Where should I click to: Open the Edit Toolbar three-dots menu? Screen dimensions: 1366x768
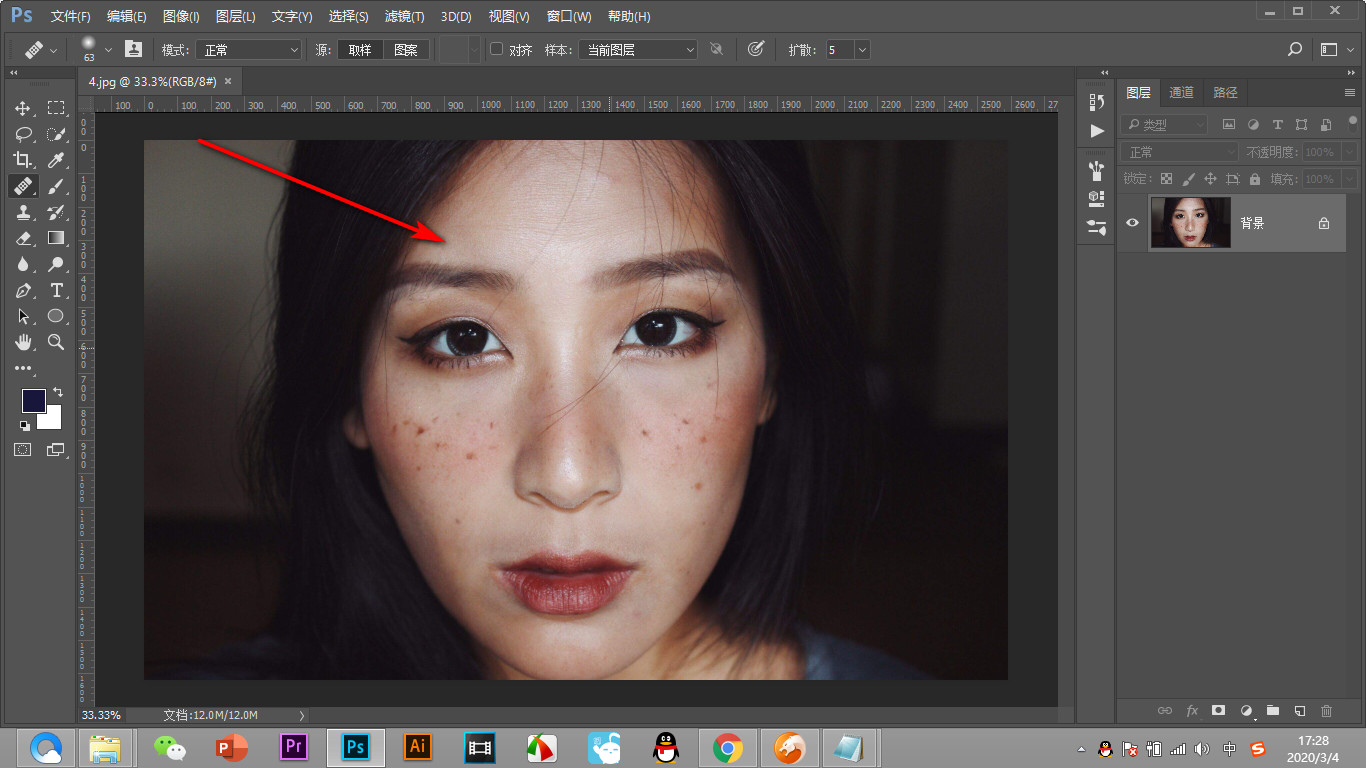(23, 368)
